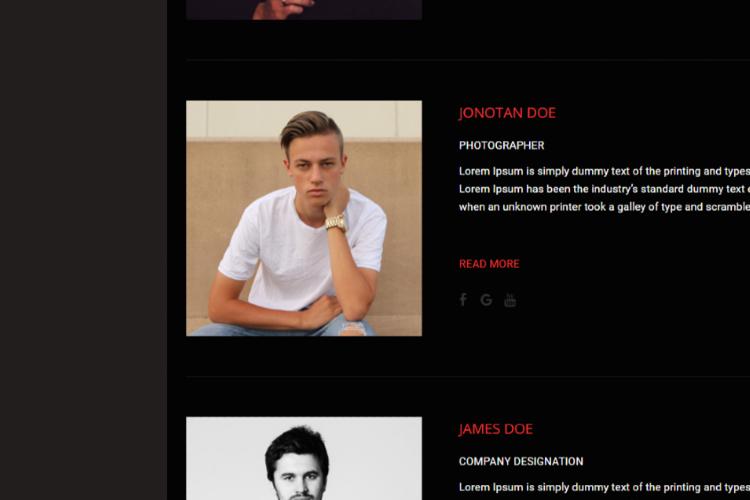Click the line starting 'when an unknown printer'
750x500 pixels.
[604, 207]
